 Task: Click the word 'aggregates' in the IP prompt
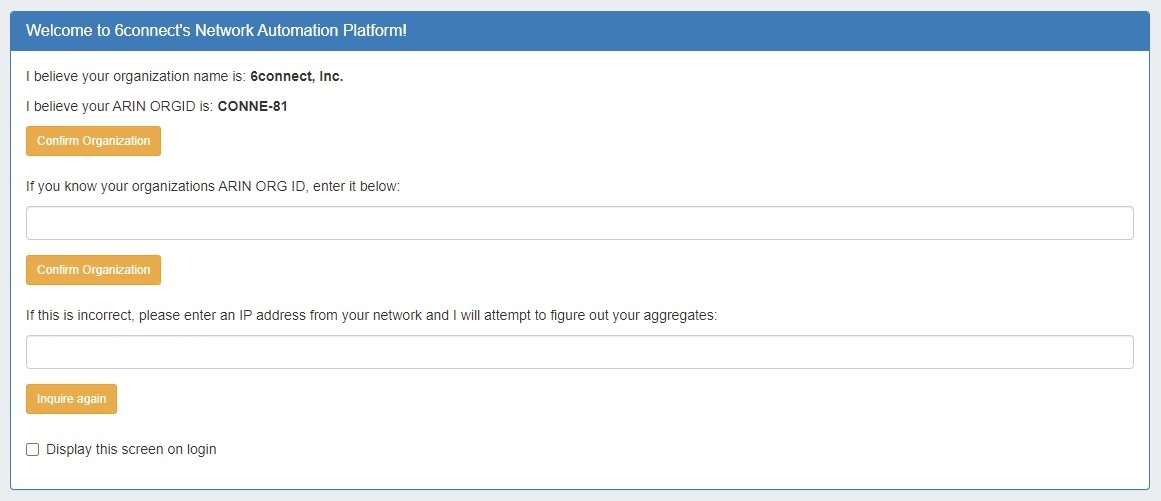682,315
